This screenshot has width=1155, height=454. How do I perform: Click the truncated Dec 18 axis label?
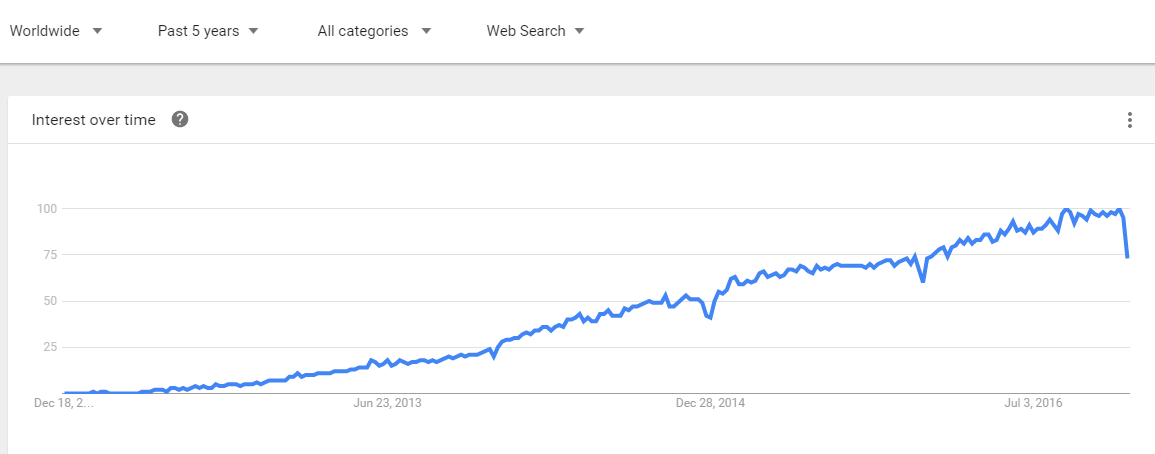tap(64, 403)
